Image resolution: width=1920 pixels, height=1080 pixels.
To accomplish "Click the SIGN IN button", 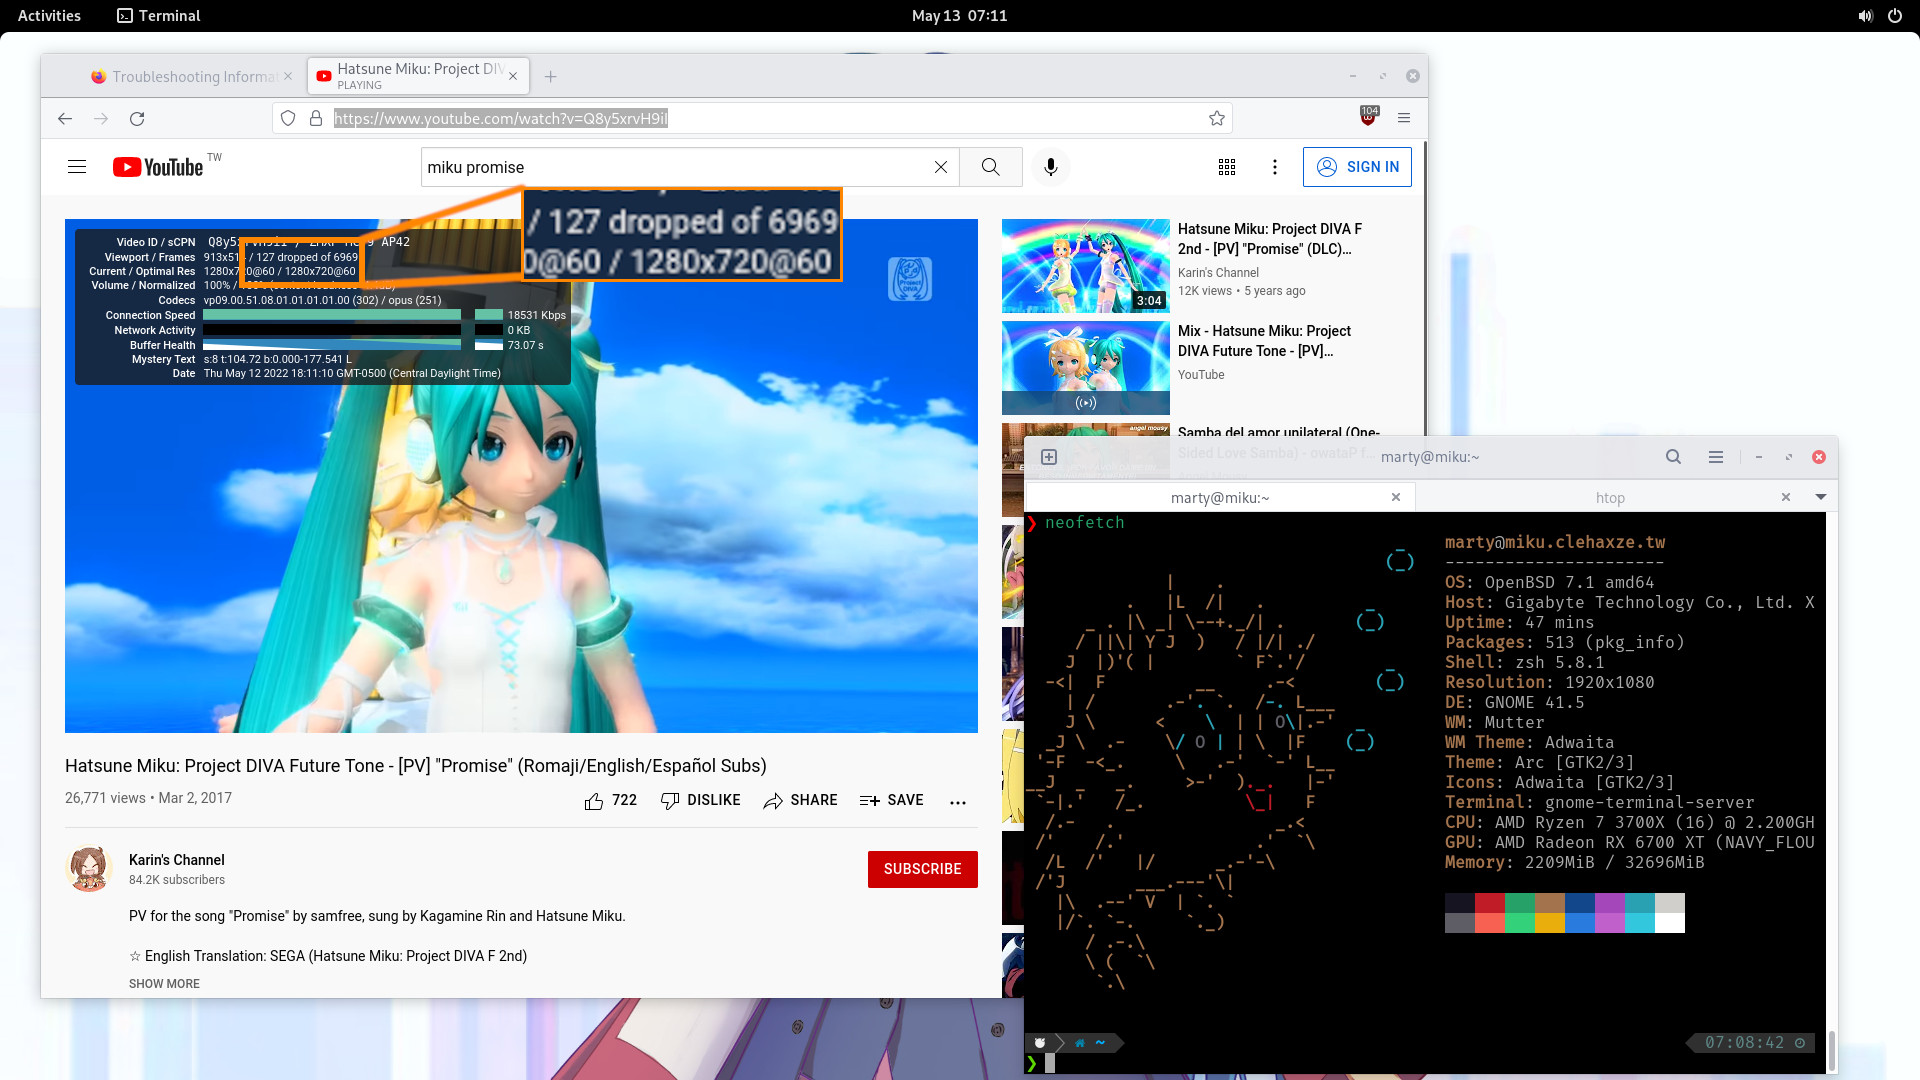I will click(1357, 167).
